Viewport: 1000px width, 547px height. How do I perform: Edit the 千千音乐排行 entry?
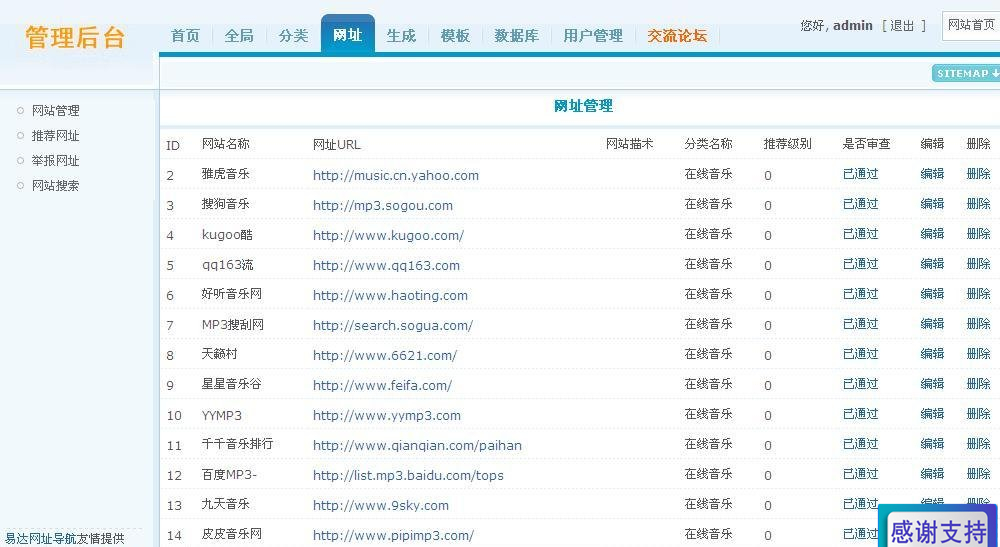coord(932,443)
